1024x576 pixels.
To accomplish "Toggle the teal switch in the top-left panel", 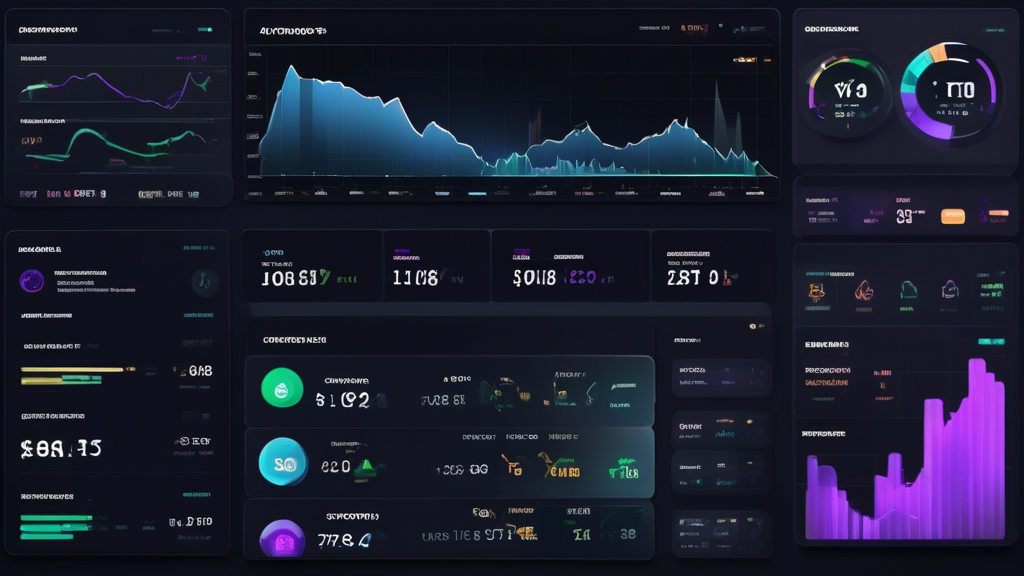I will tap(205, 30).
